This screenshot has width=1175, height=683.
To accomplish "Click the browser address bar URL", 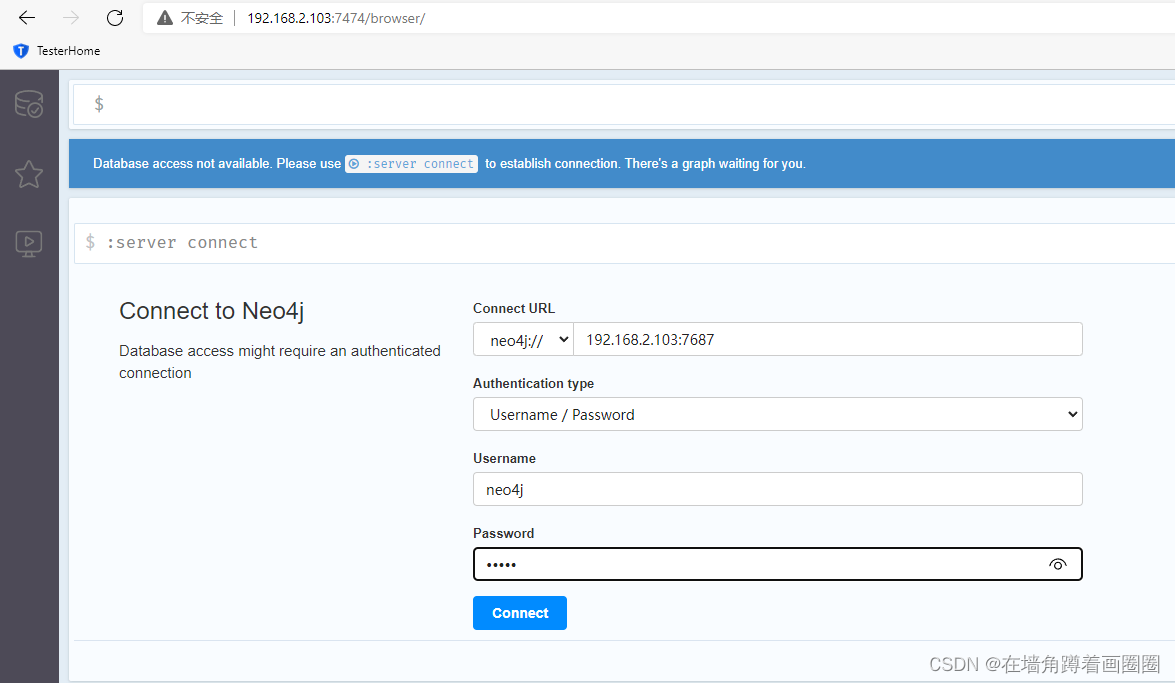I will 336,18.
